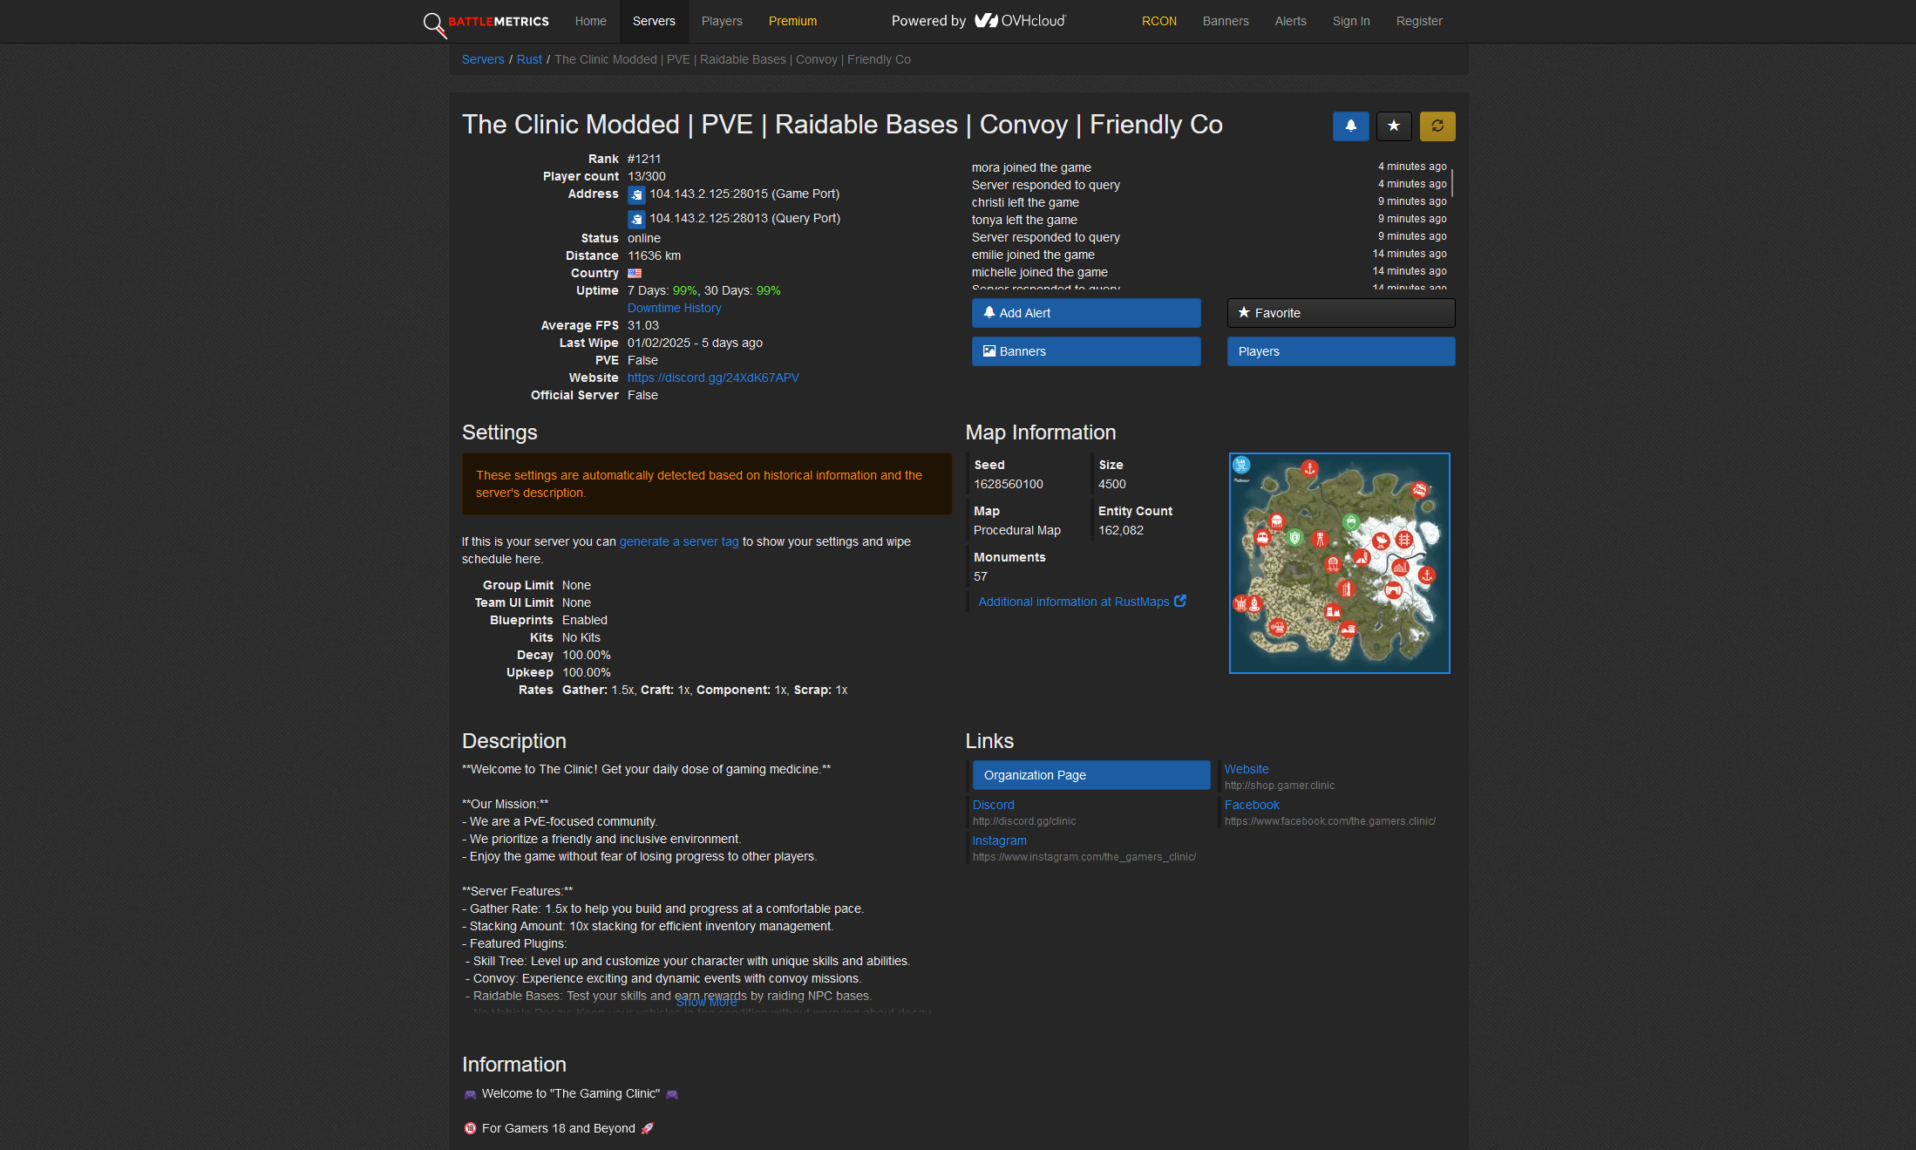Click Steam connect icon for Game Port address
The image size is (1916, 1150).
point(636,195)
